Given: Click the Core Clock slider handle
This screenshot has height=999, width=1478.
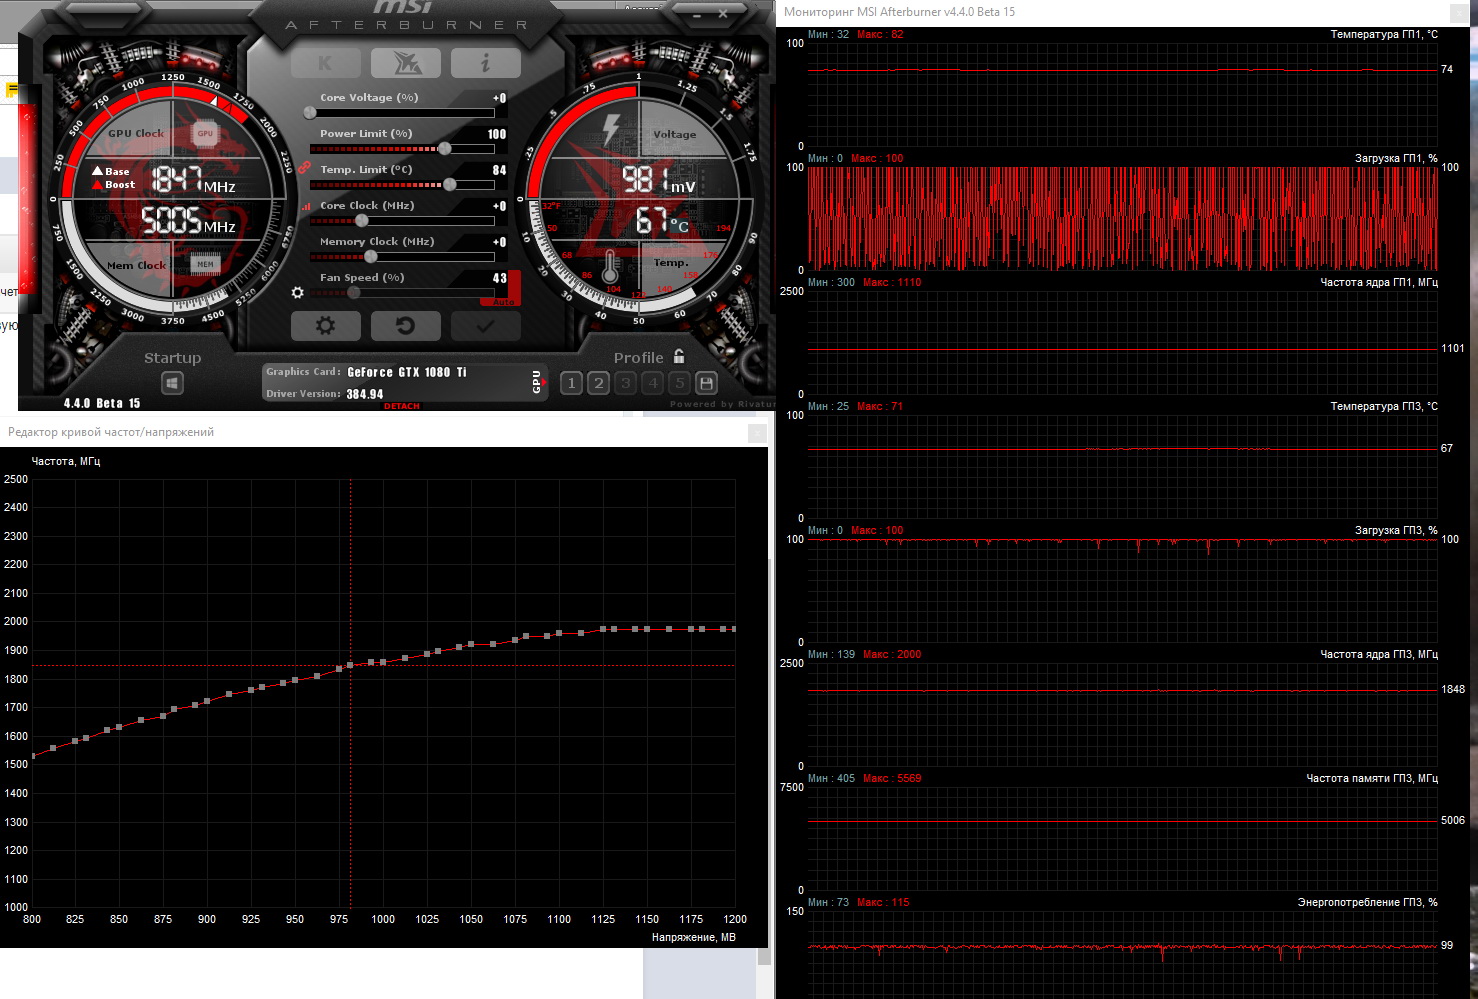Looking at the screenshot, I should (x=362, y=220).
